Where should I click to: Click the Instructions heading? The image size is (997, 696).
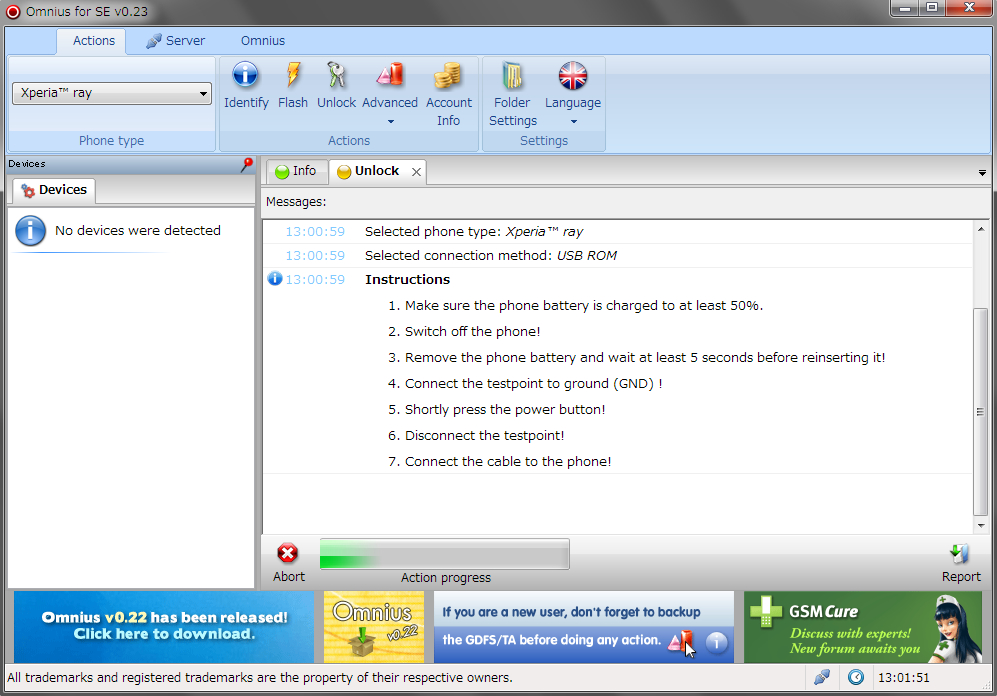[x=408, y=280]
